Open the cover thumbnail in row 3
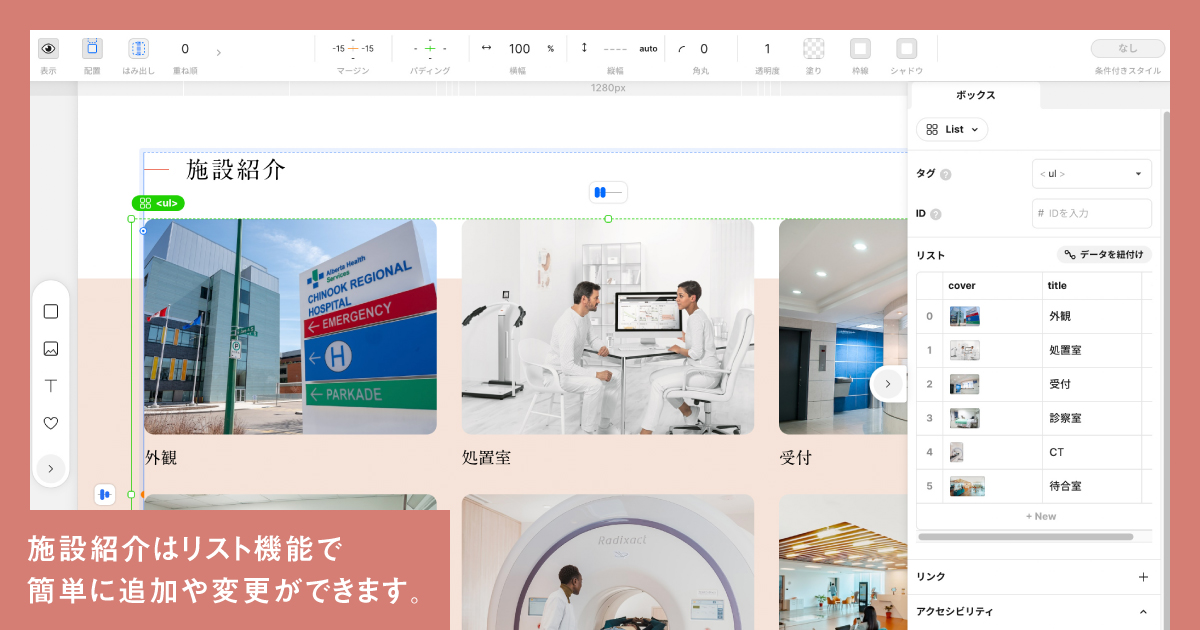Screen dimensions: 1200x630 965,418
